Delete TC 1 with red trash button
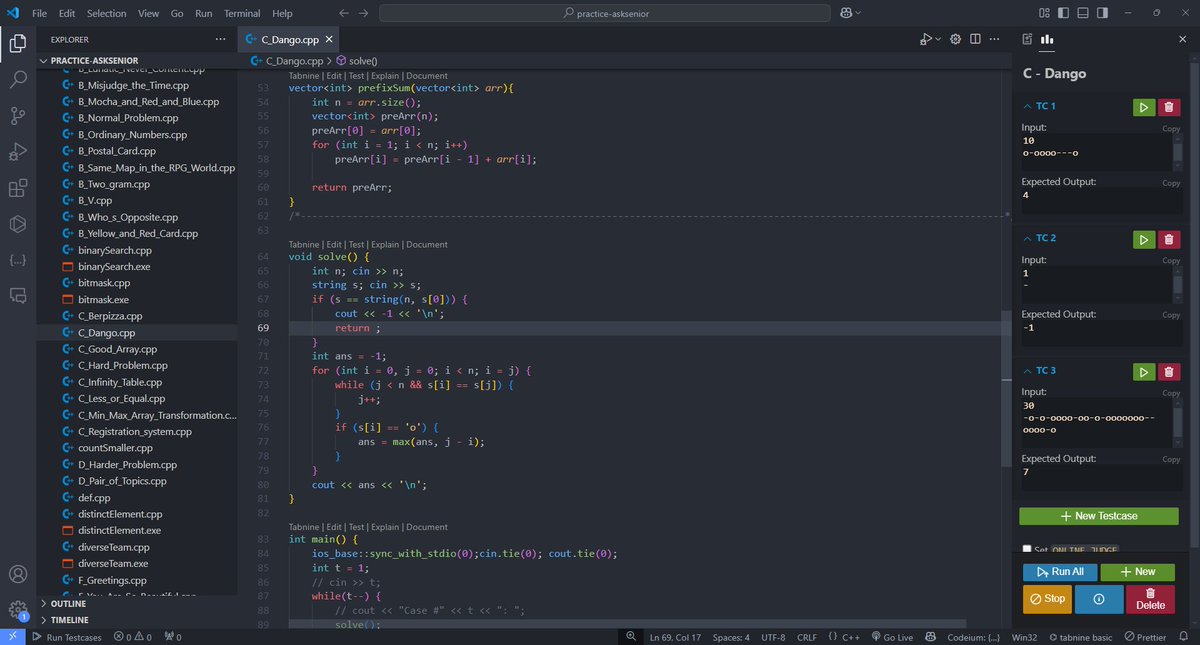 click(1169, 107)
